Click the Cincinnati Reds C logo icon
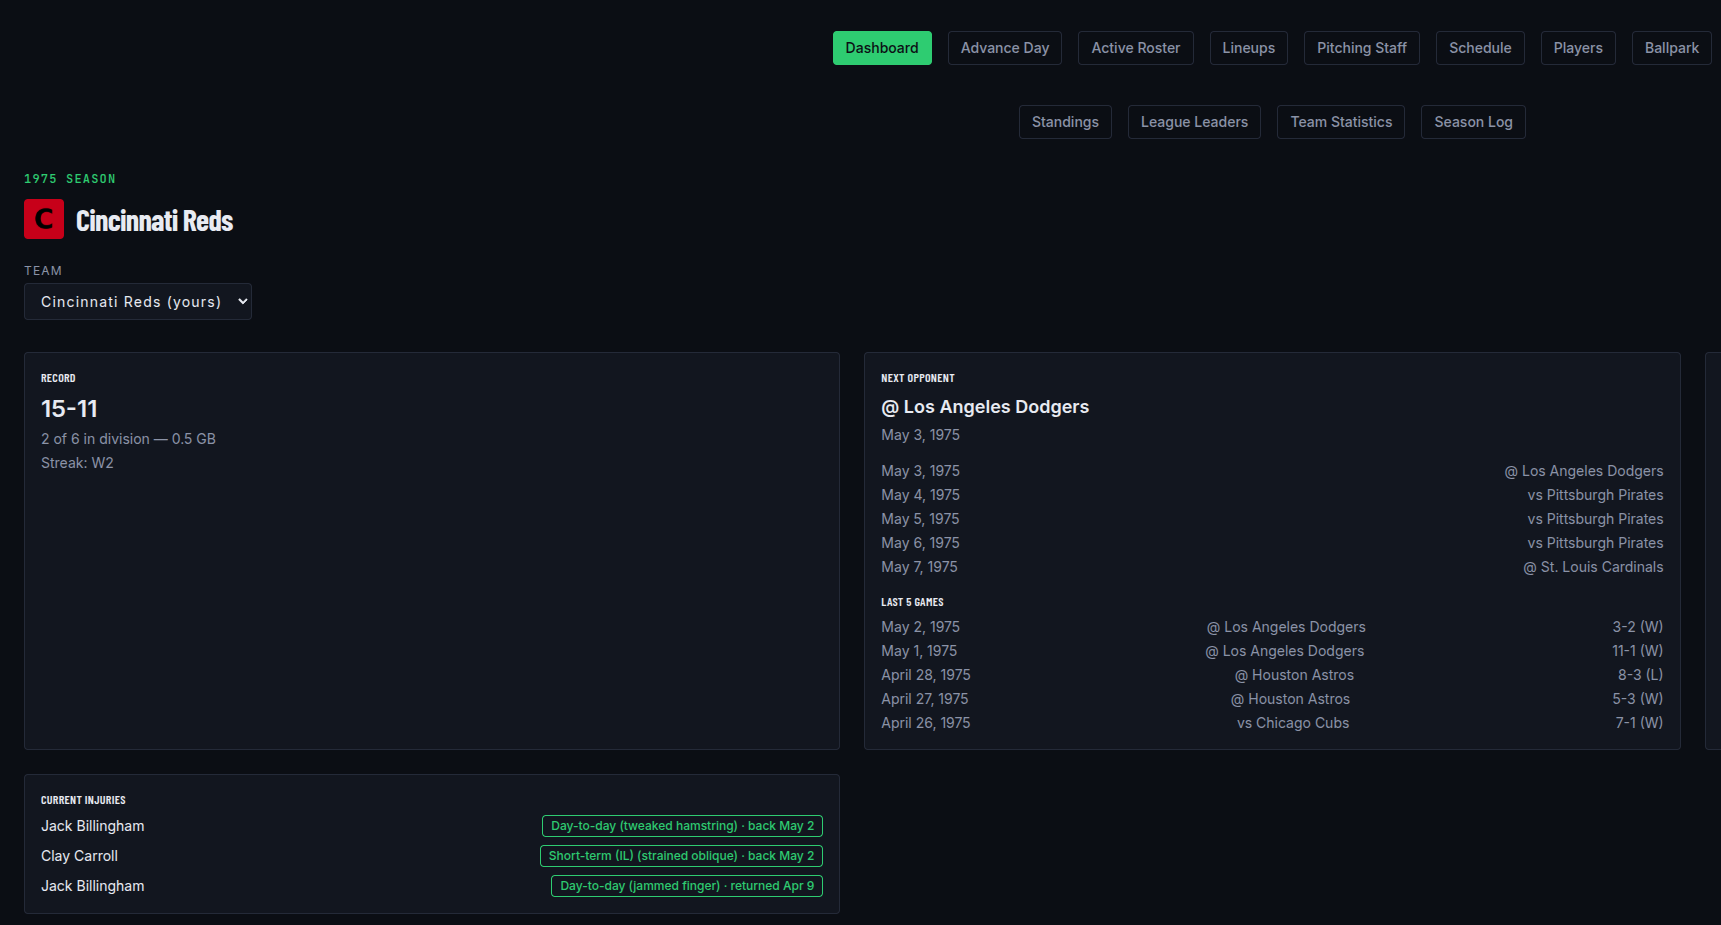This screenshot has height=925, width=1721. 44,219
